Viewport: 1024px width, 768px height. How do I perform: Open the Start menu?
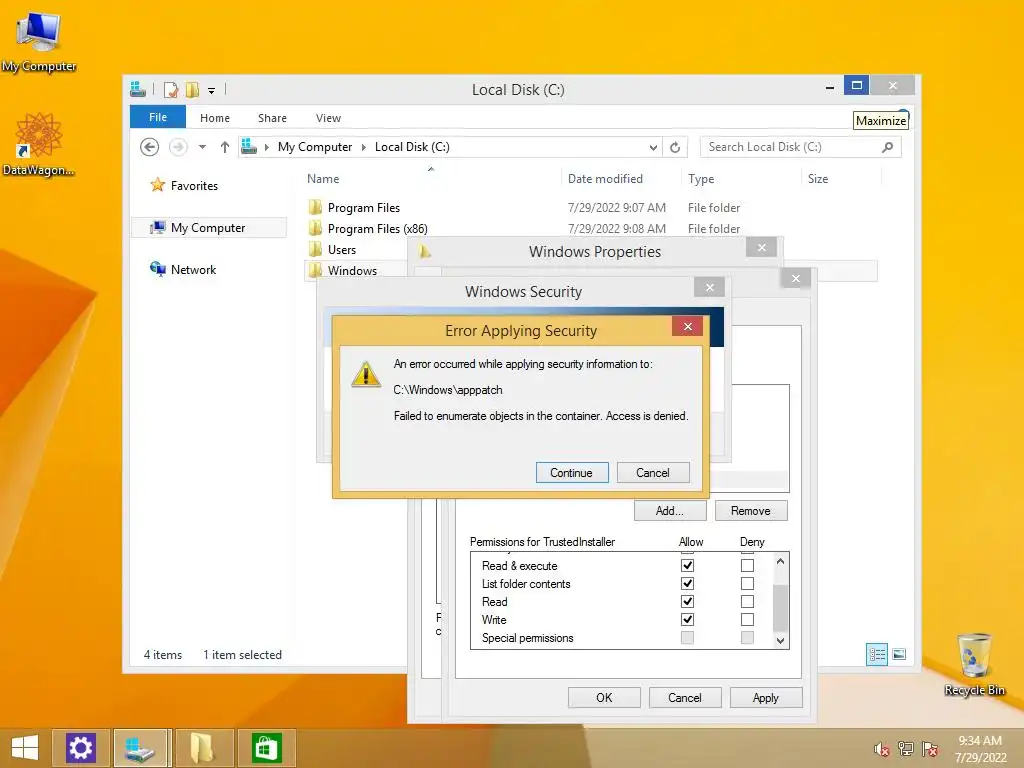click(25, 748)
